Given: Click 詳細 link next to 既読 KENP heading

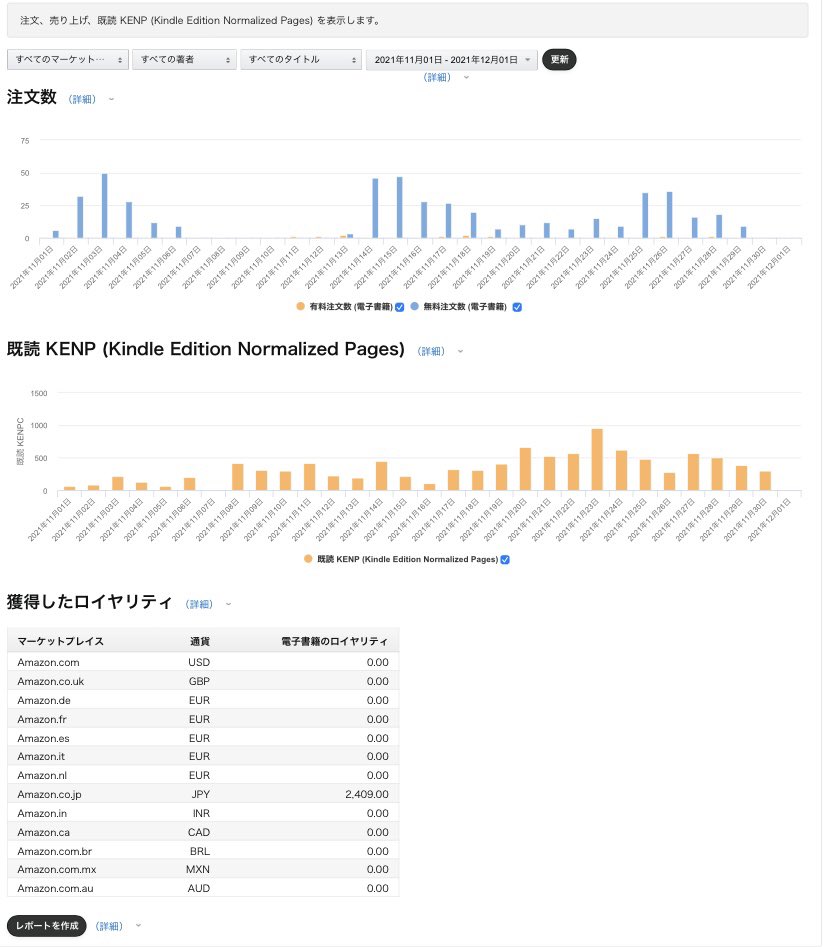Looking at the screenshot, I should click(431, 351).
